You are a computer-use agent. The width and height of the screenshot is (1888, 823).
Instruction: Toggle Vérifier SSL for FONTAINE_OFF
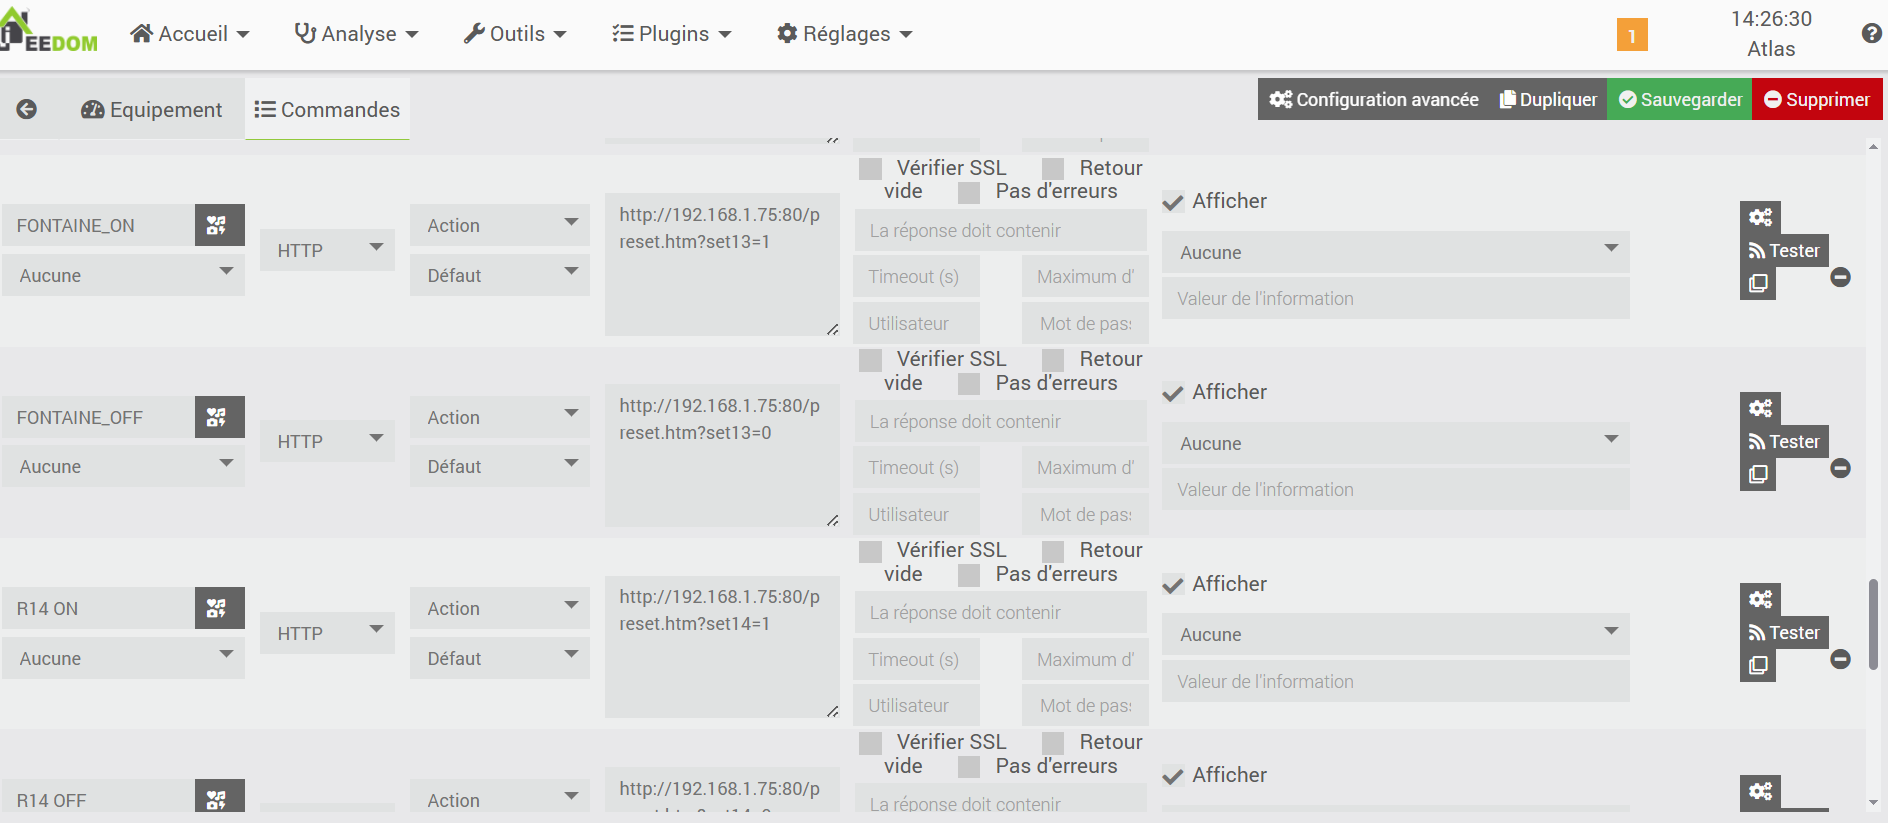pos(871,359)
